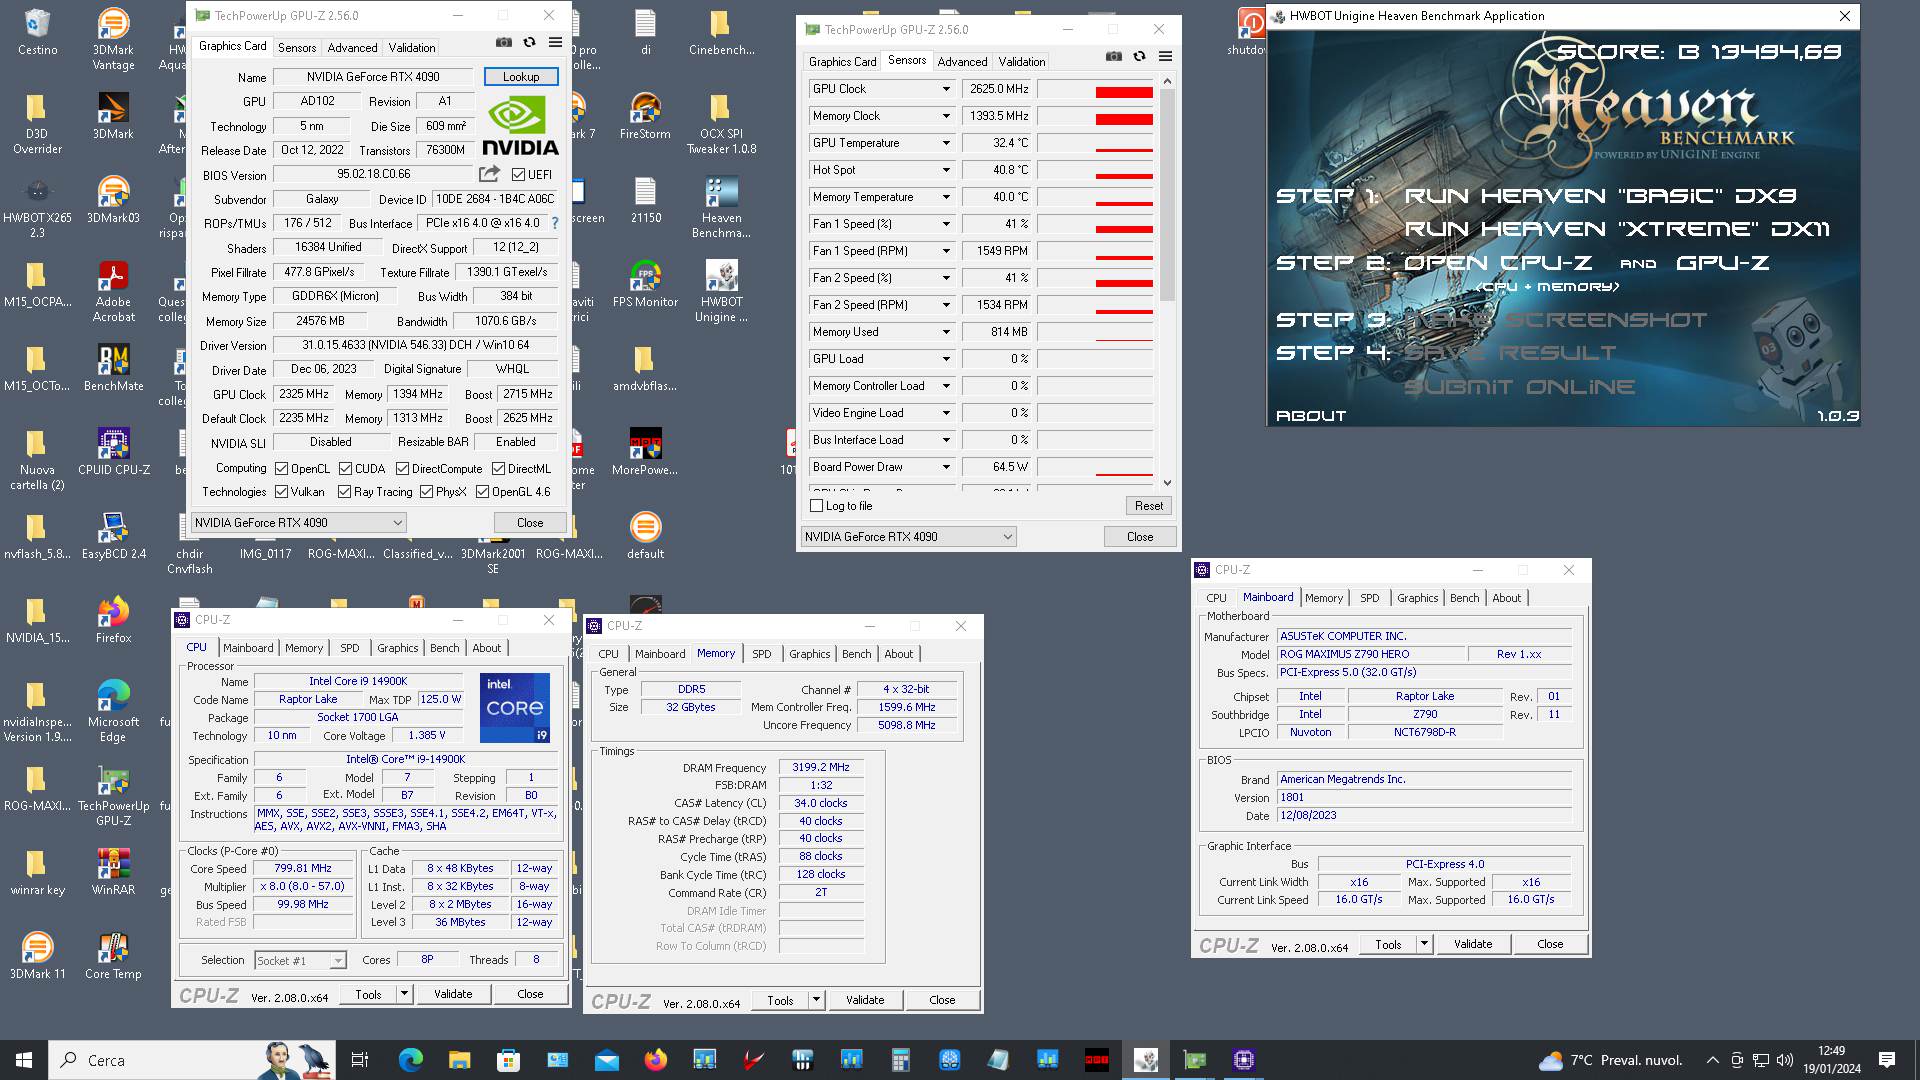Click the scroll down arrow in GPU-Z Sensors
Screen dimensions: 1920x1080
pyautogui.click(x=1167, y=483)
